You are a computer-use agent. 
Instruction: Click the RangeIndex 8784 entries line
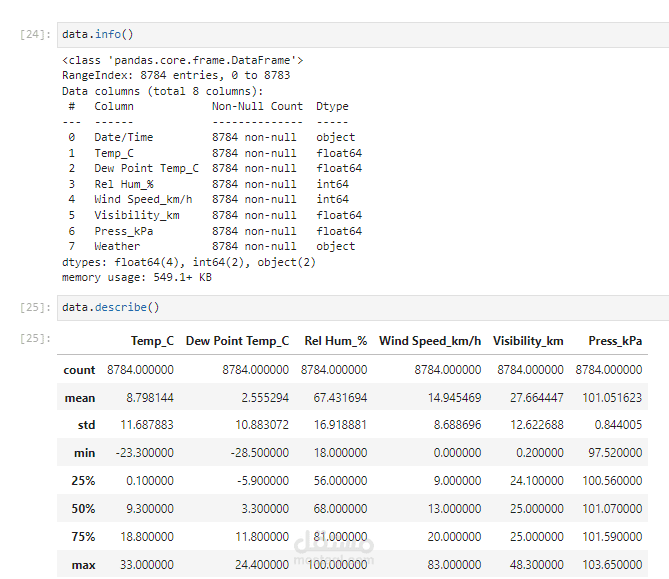click(176, 76)
